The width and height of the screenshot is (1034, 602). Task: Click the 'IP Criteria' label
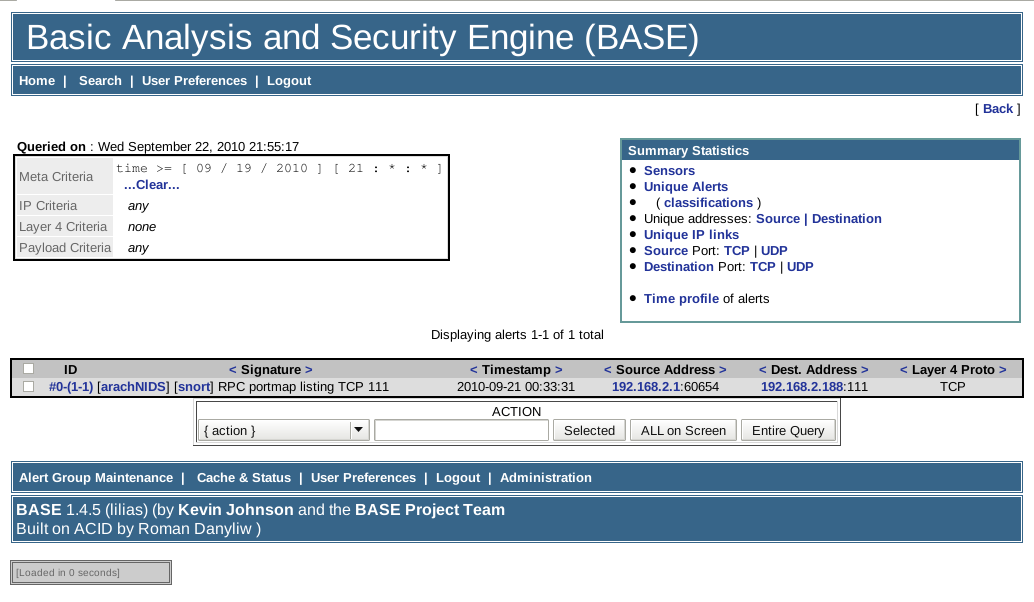tap(48, 206)
